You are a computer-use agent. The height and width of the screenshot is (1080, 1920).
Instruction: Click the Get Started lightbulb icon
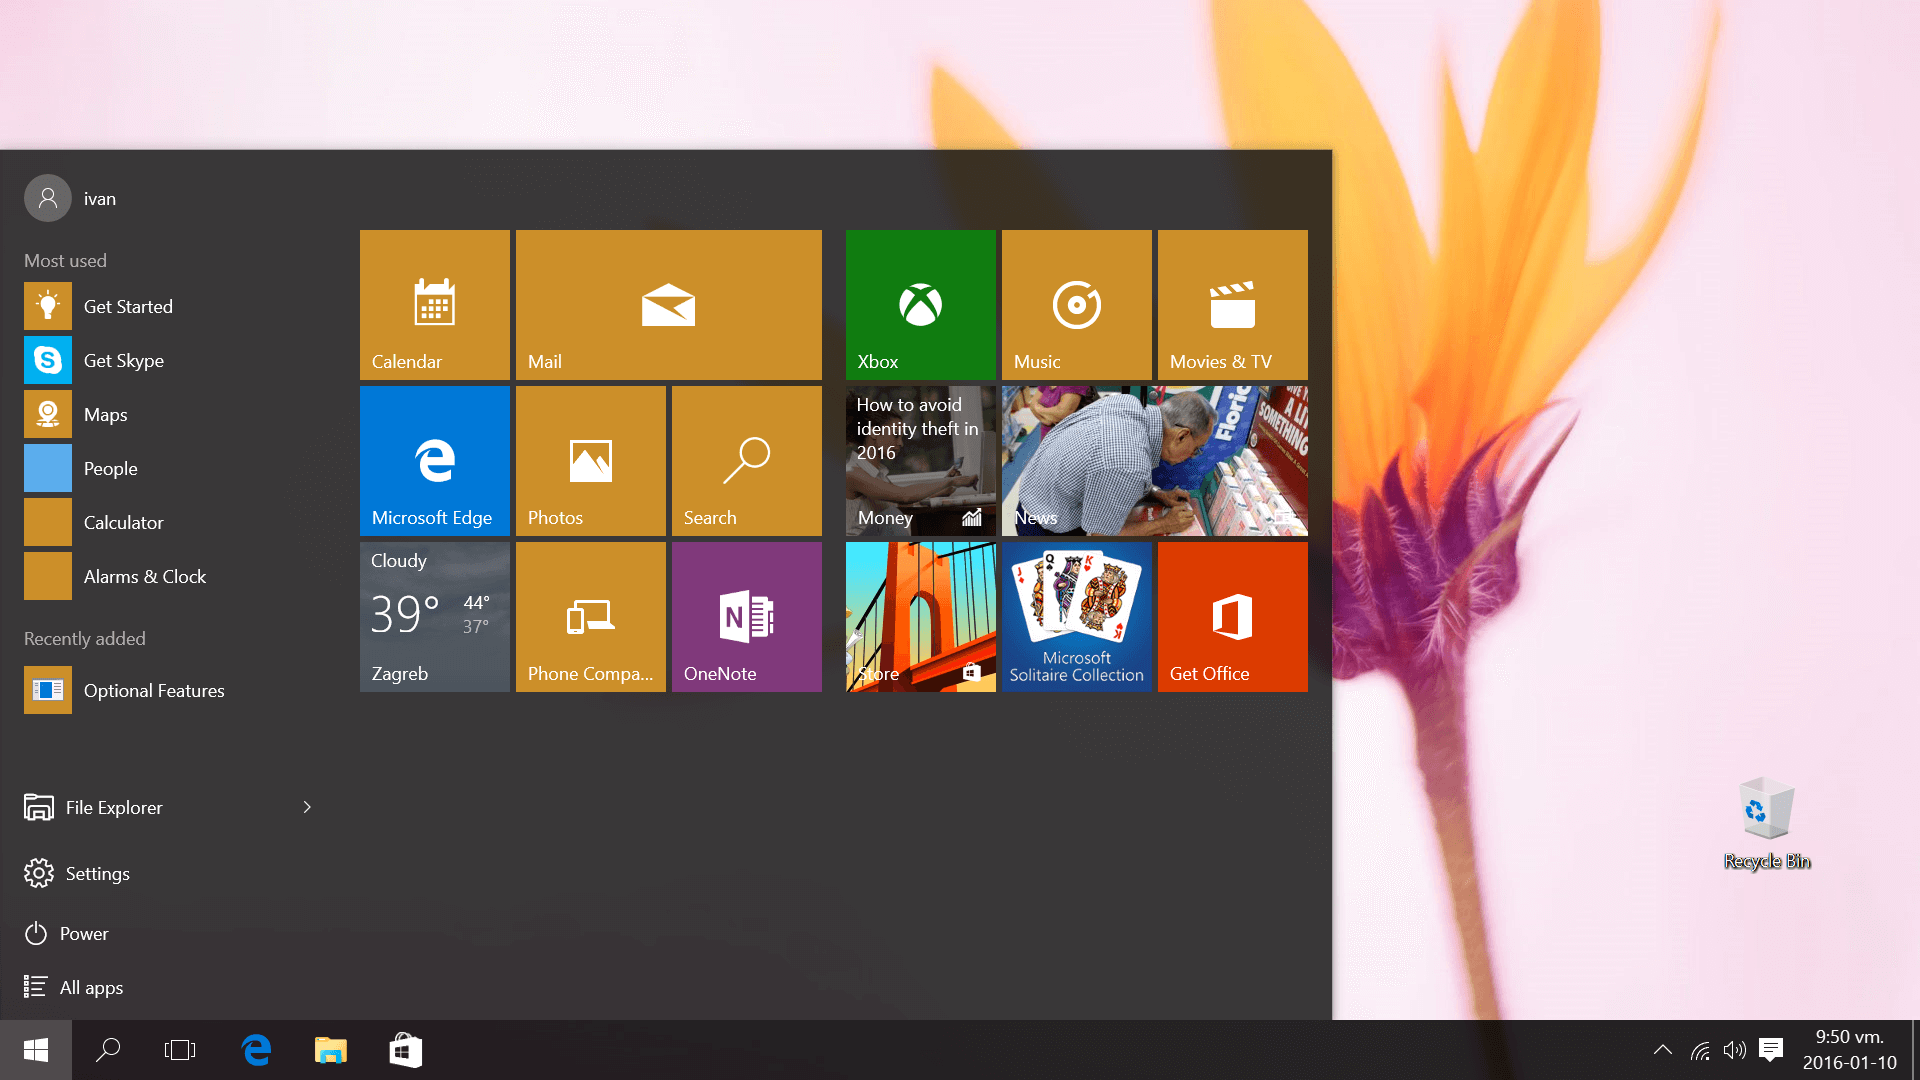(48, 306)
